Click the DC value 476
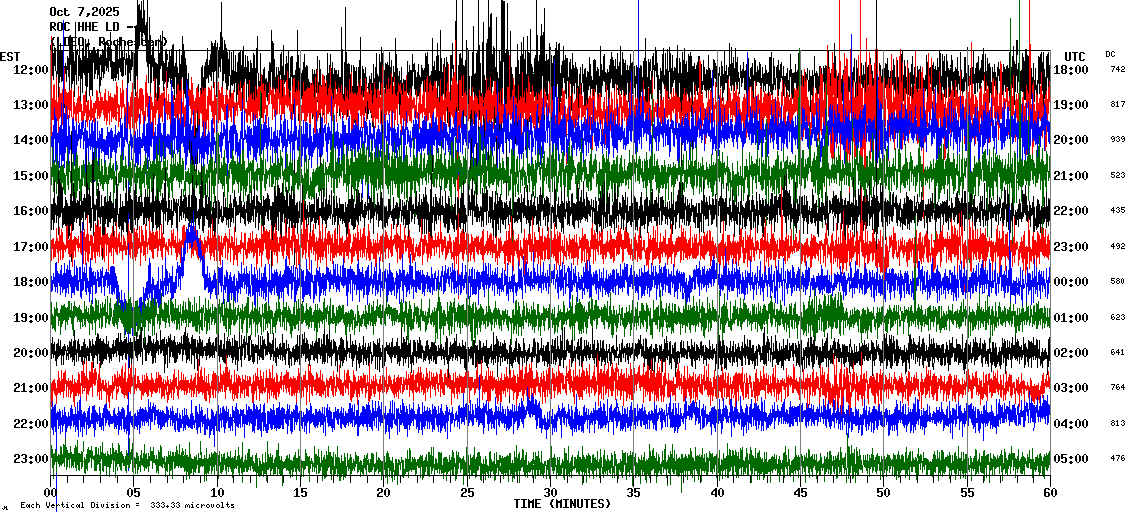The image size is (1130, 519). 1117,459
